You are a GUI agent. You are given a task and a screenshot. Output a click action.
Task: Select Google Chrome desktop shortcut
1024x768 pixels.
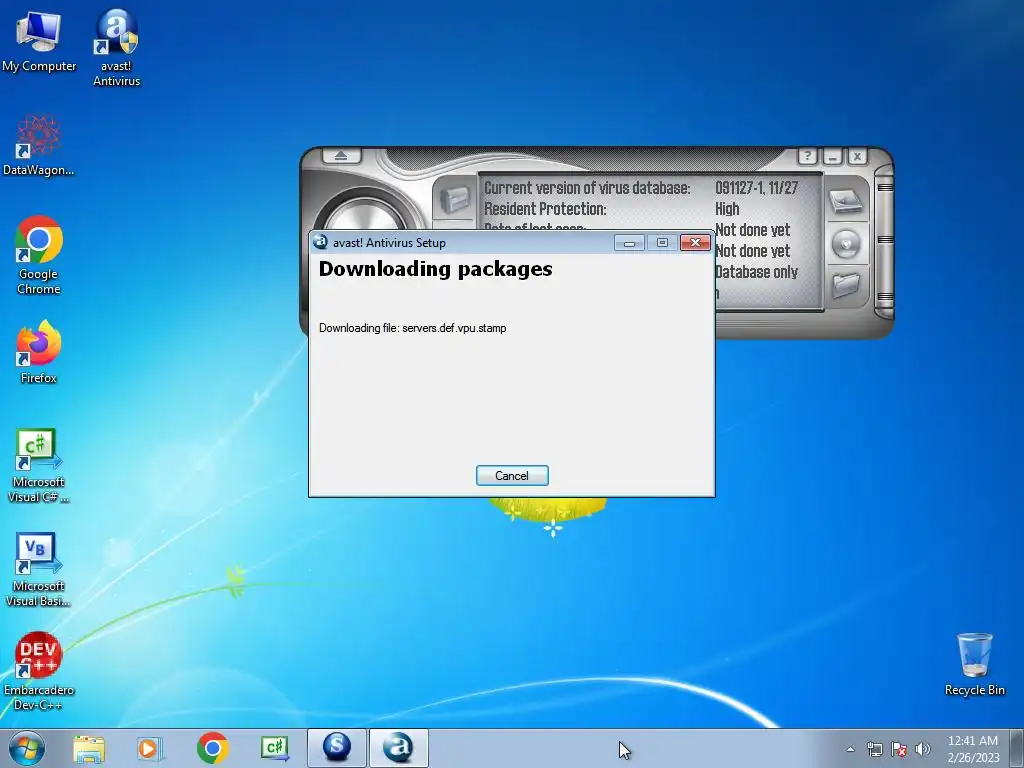(x=39, y=255)
